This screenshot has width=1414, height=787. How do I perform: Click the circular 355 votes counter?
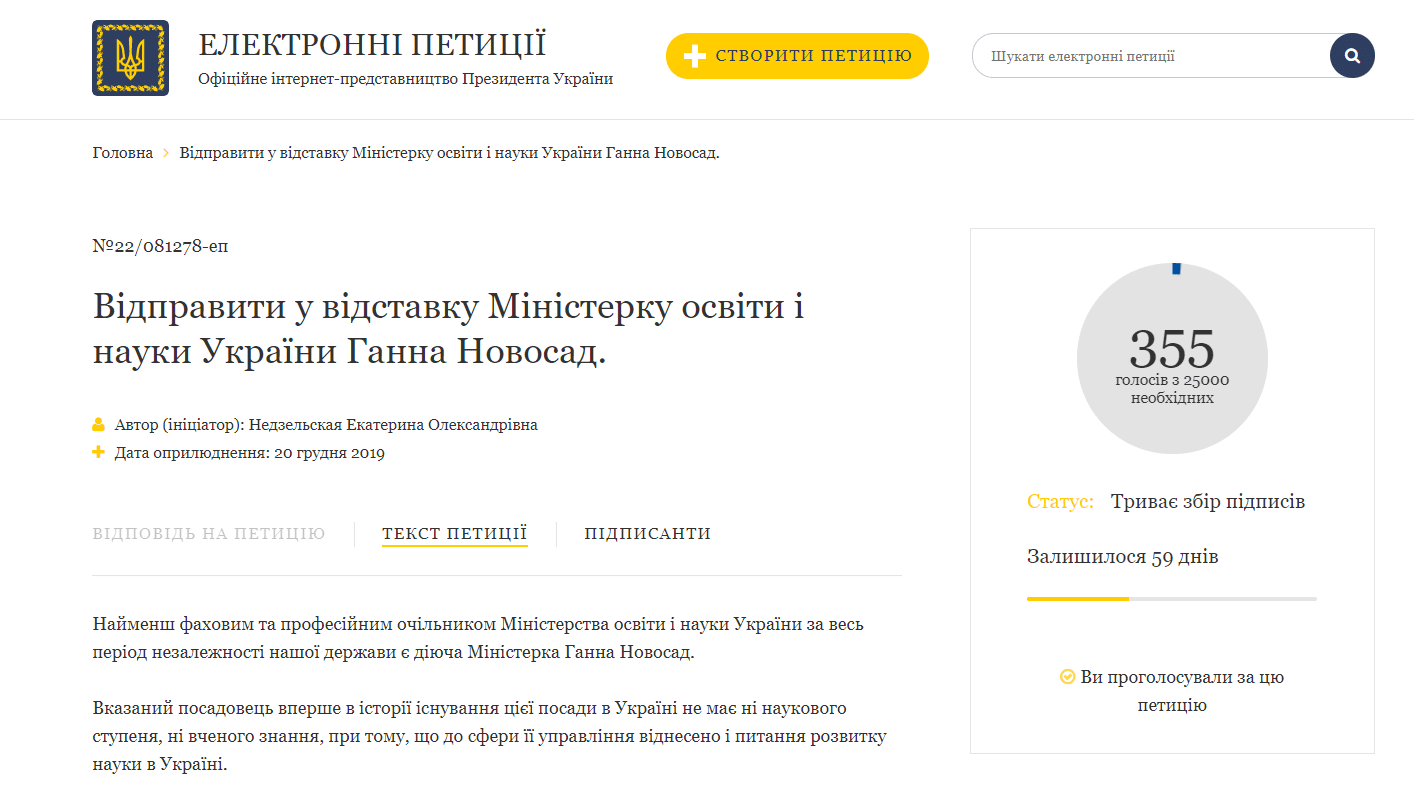click(1172, 358)
